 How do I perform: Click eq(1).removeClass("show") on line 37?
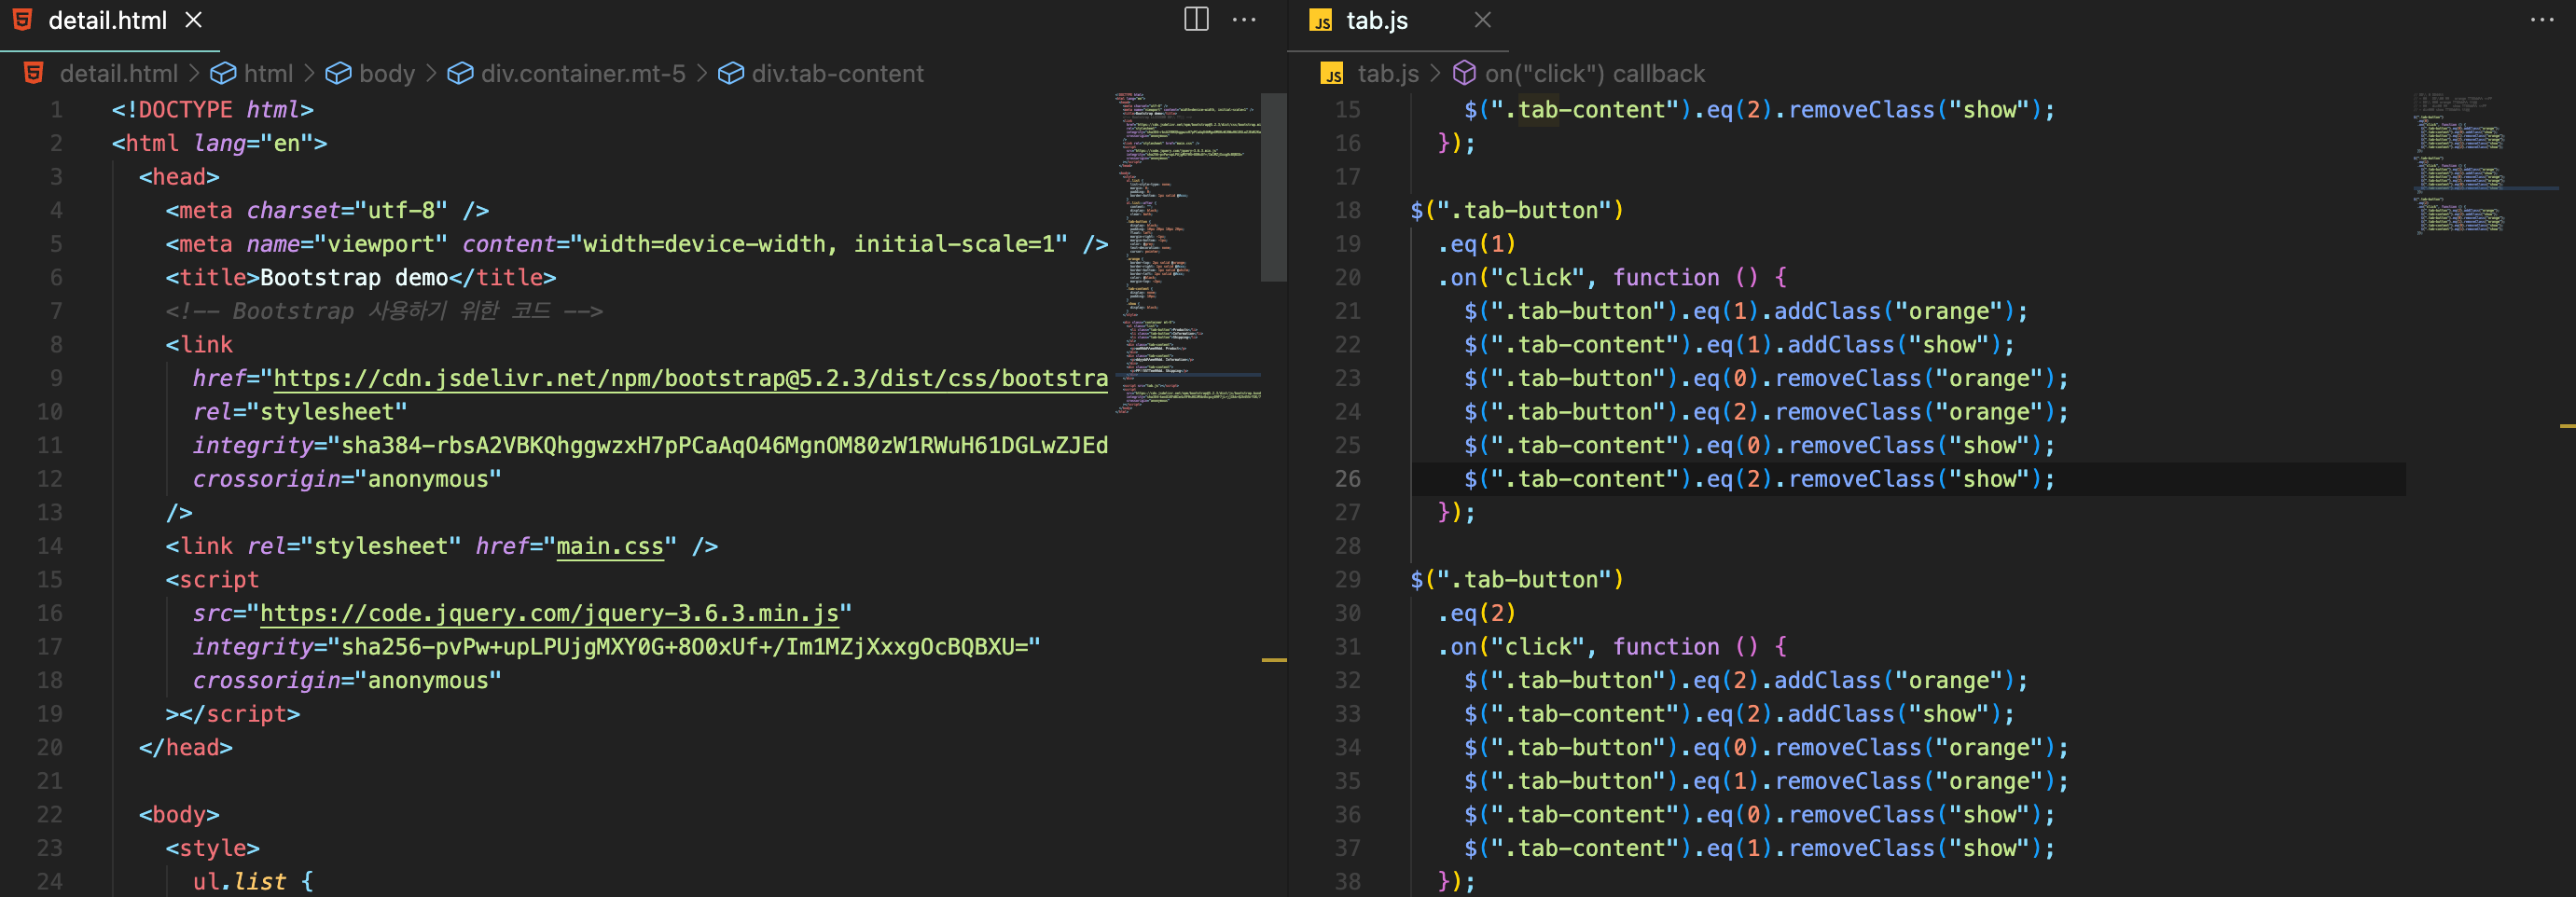(1874, 848)
